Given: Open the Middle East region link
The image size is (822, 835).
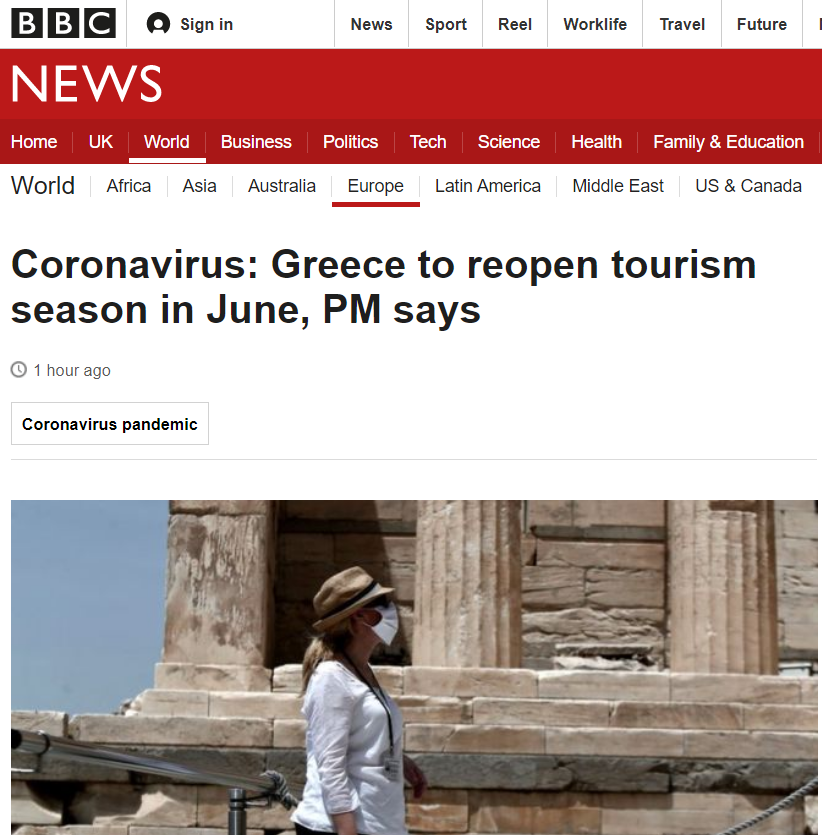Looking at the screenshot, I should point(618,186).
